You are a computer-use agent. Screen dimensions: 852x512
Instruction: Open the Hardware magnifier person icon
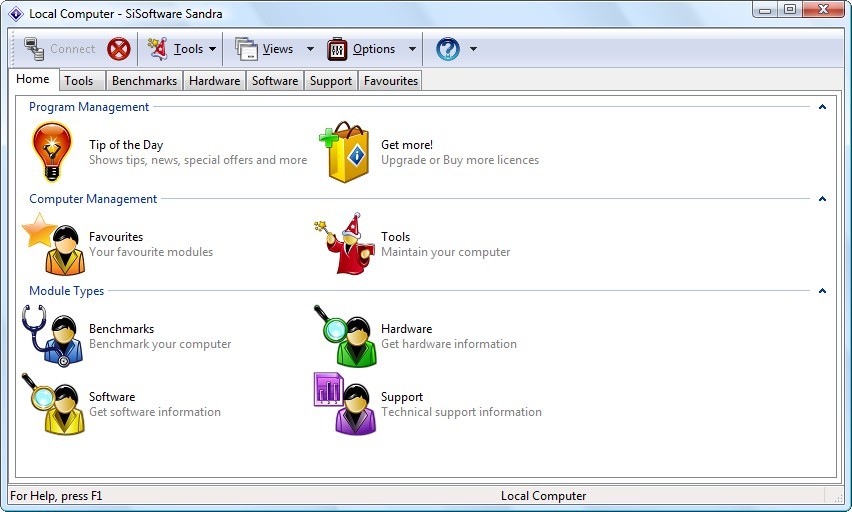(x=345, y=336)
